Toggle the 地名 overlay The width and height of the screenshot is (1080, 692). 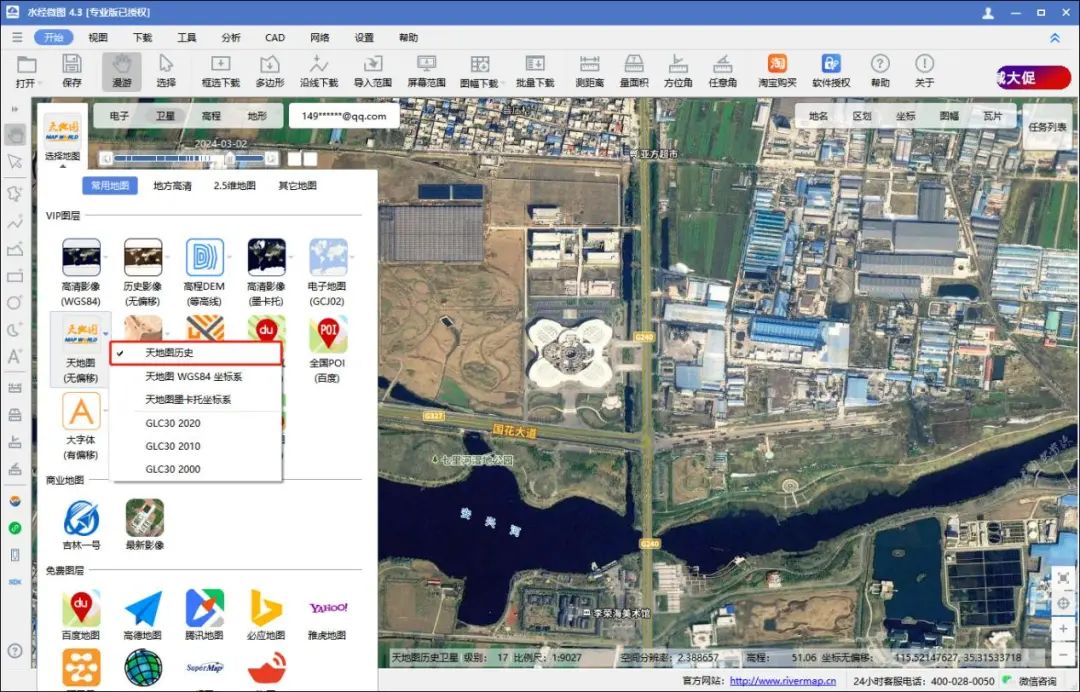coord(818,116)
